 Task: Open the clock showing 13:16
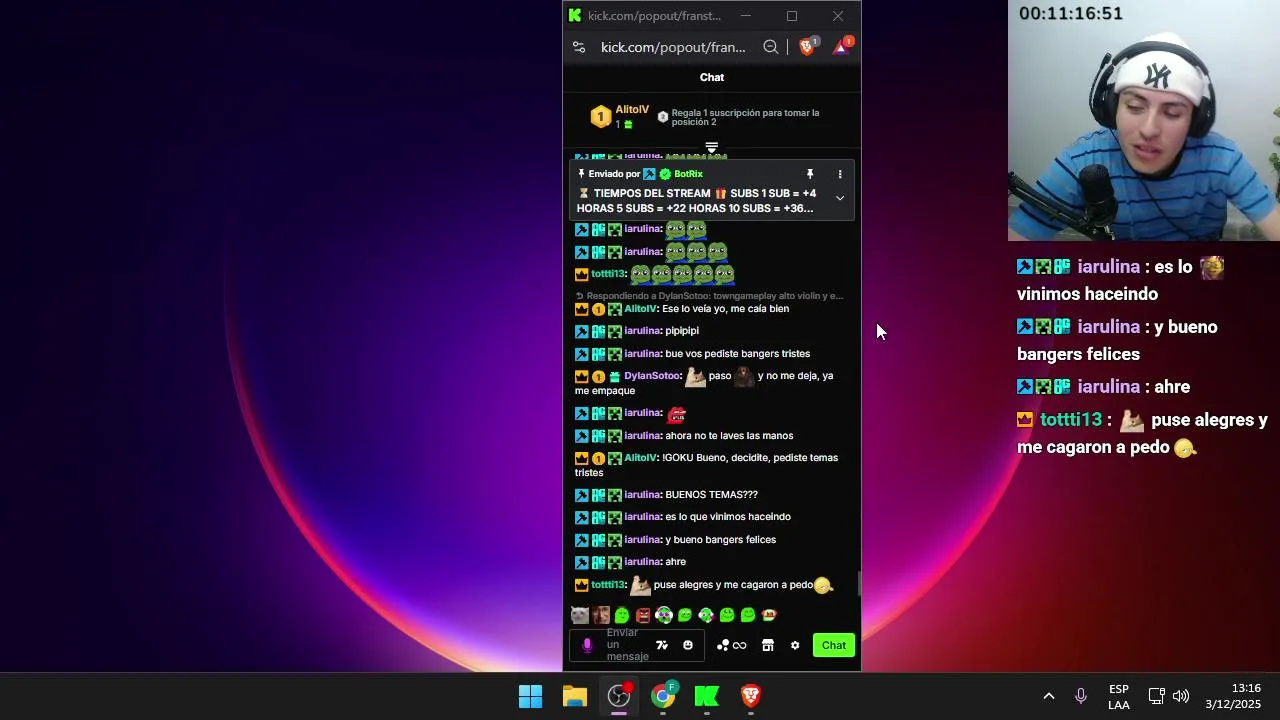1233,697
